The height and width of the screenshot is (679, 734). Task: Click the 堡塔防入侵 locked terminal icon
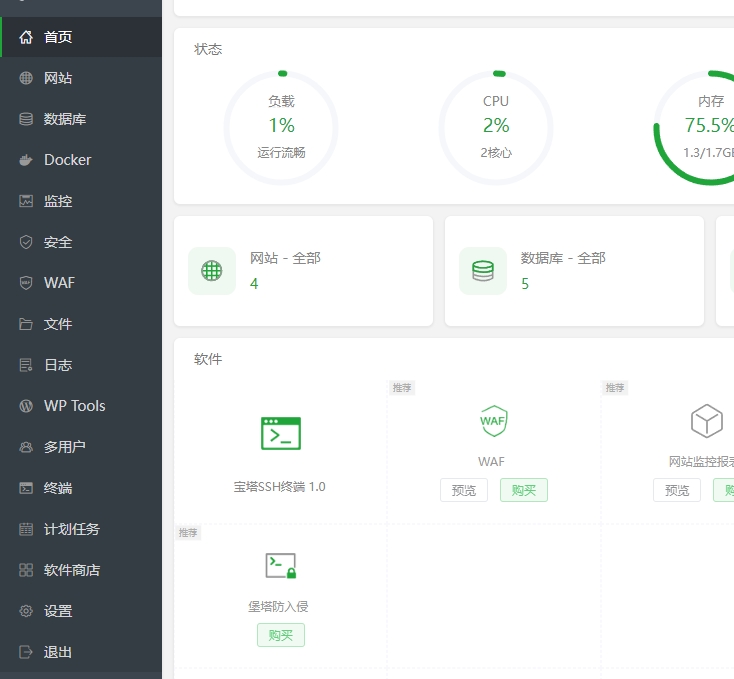pyautogui.click(x=281, y=566)
